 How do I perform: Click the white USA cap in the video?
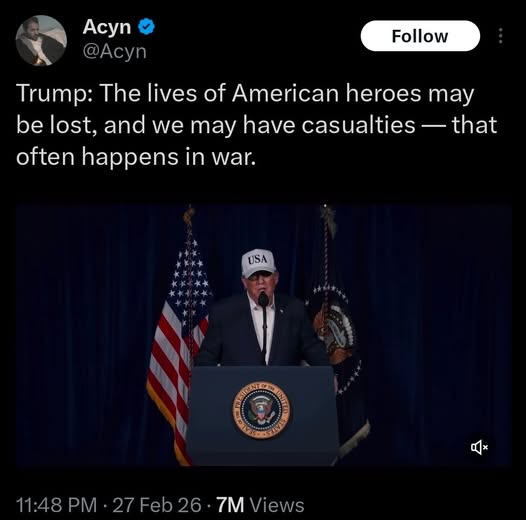pos(258,263)
